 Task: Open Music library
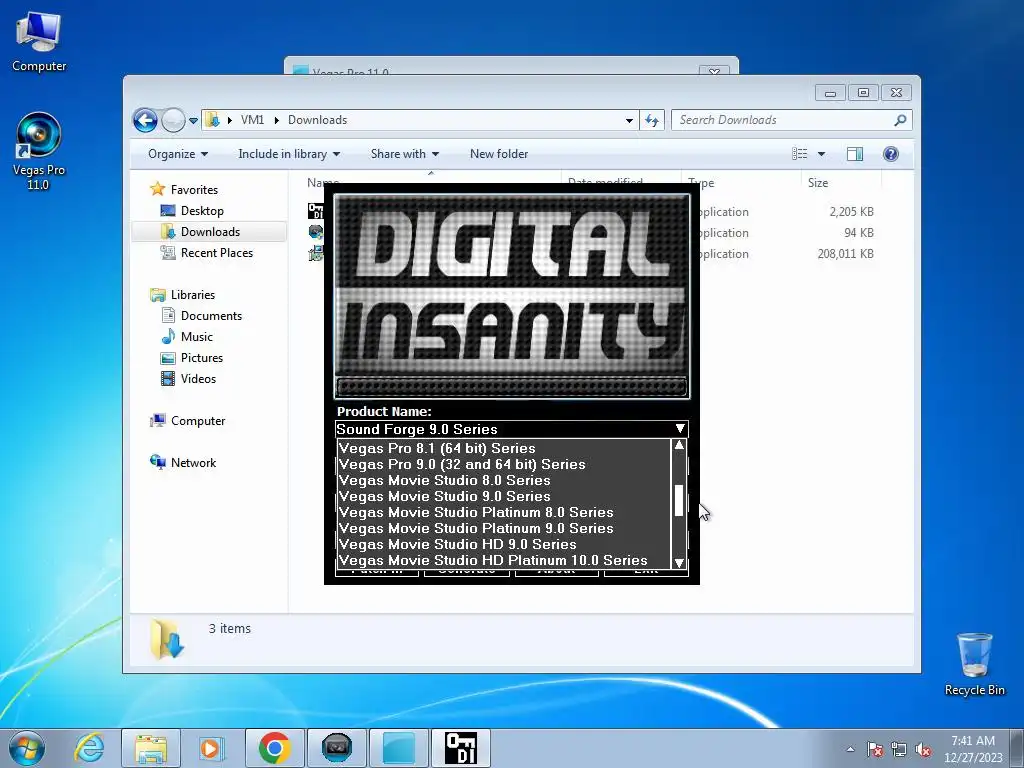tap(197, 337)
